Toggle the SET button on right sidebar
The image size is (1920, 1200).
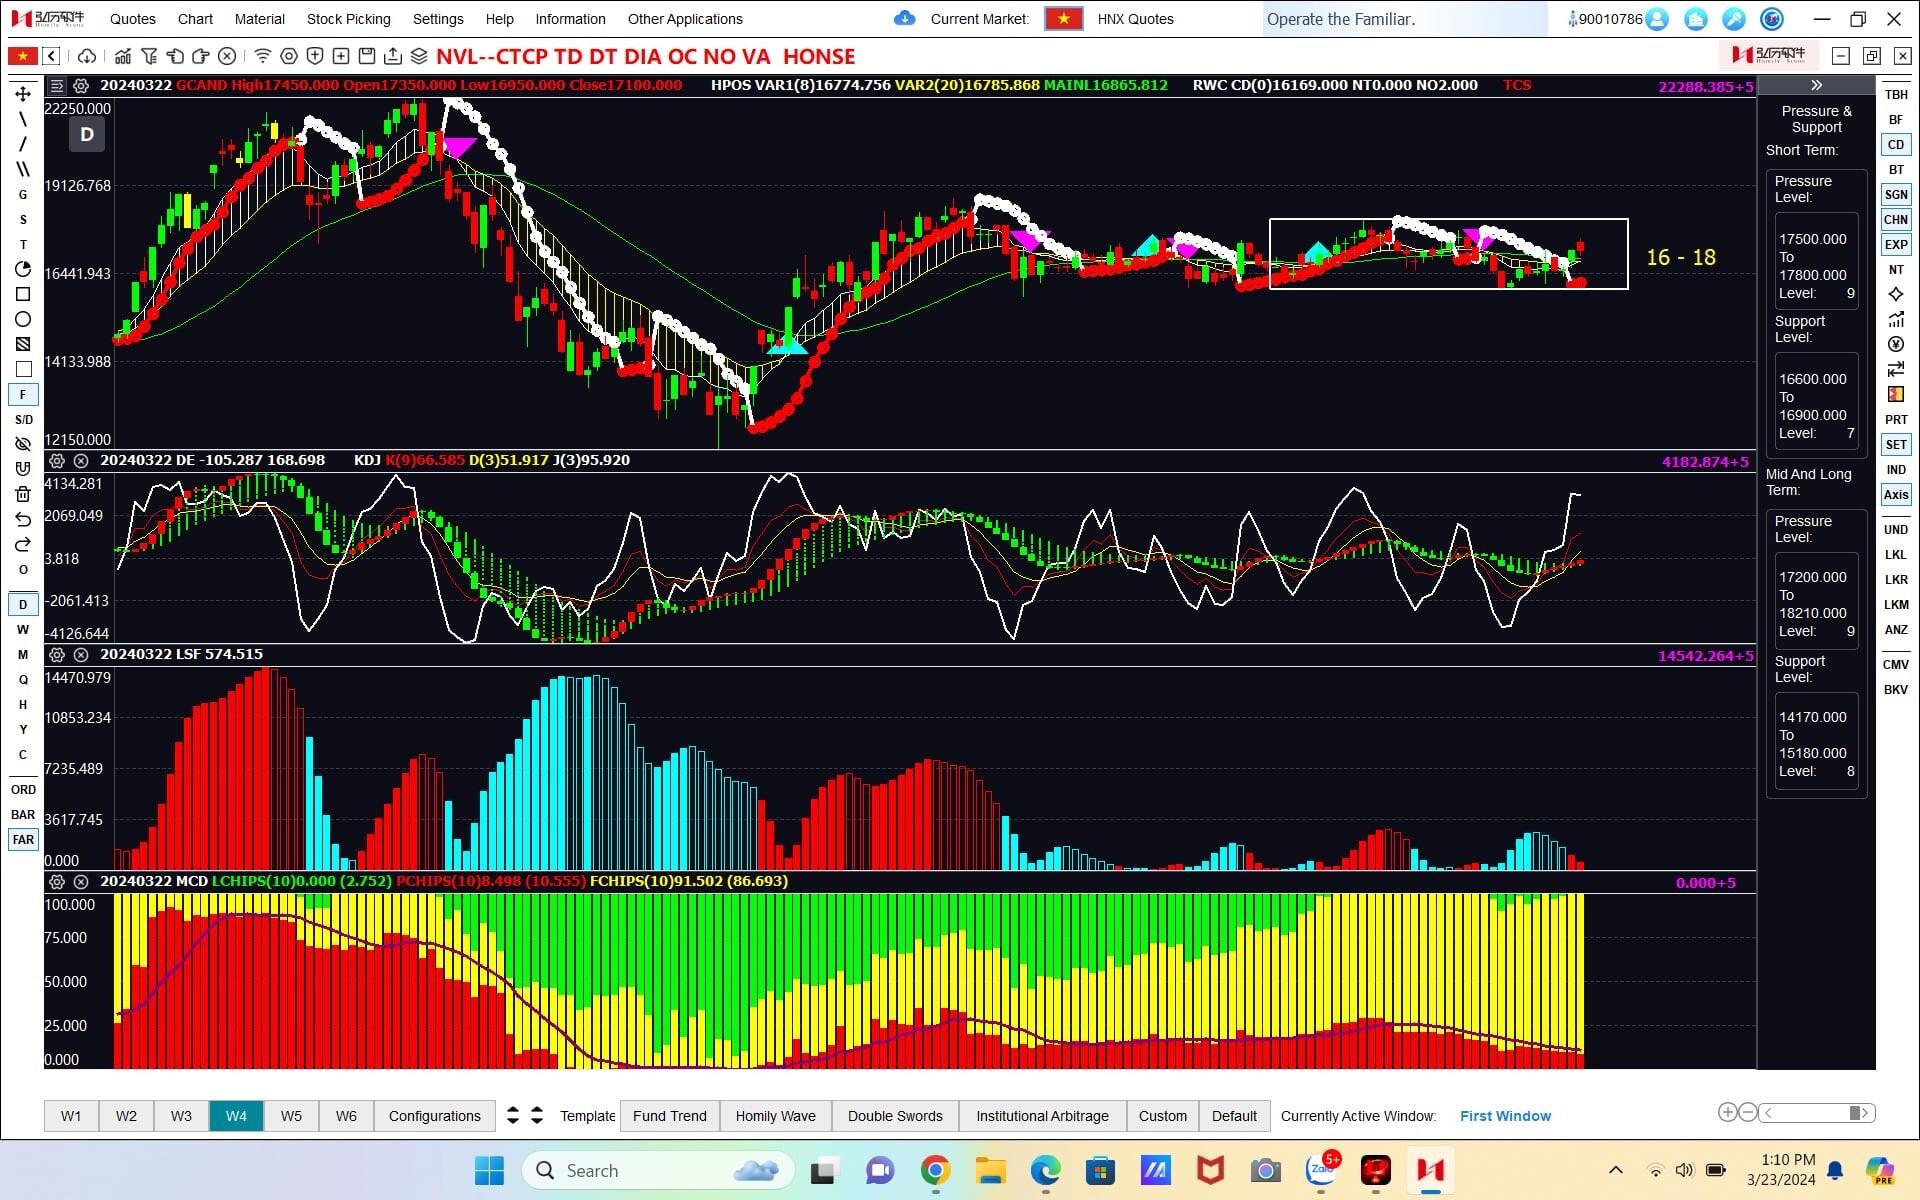point(1896,444)
